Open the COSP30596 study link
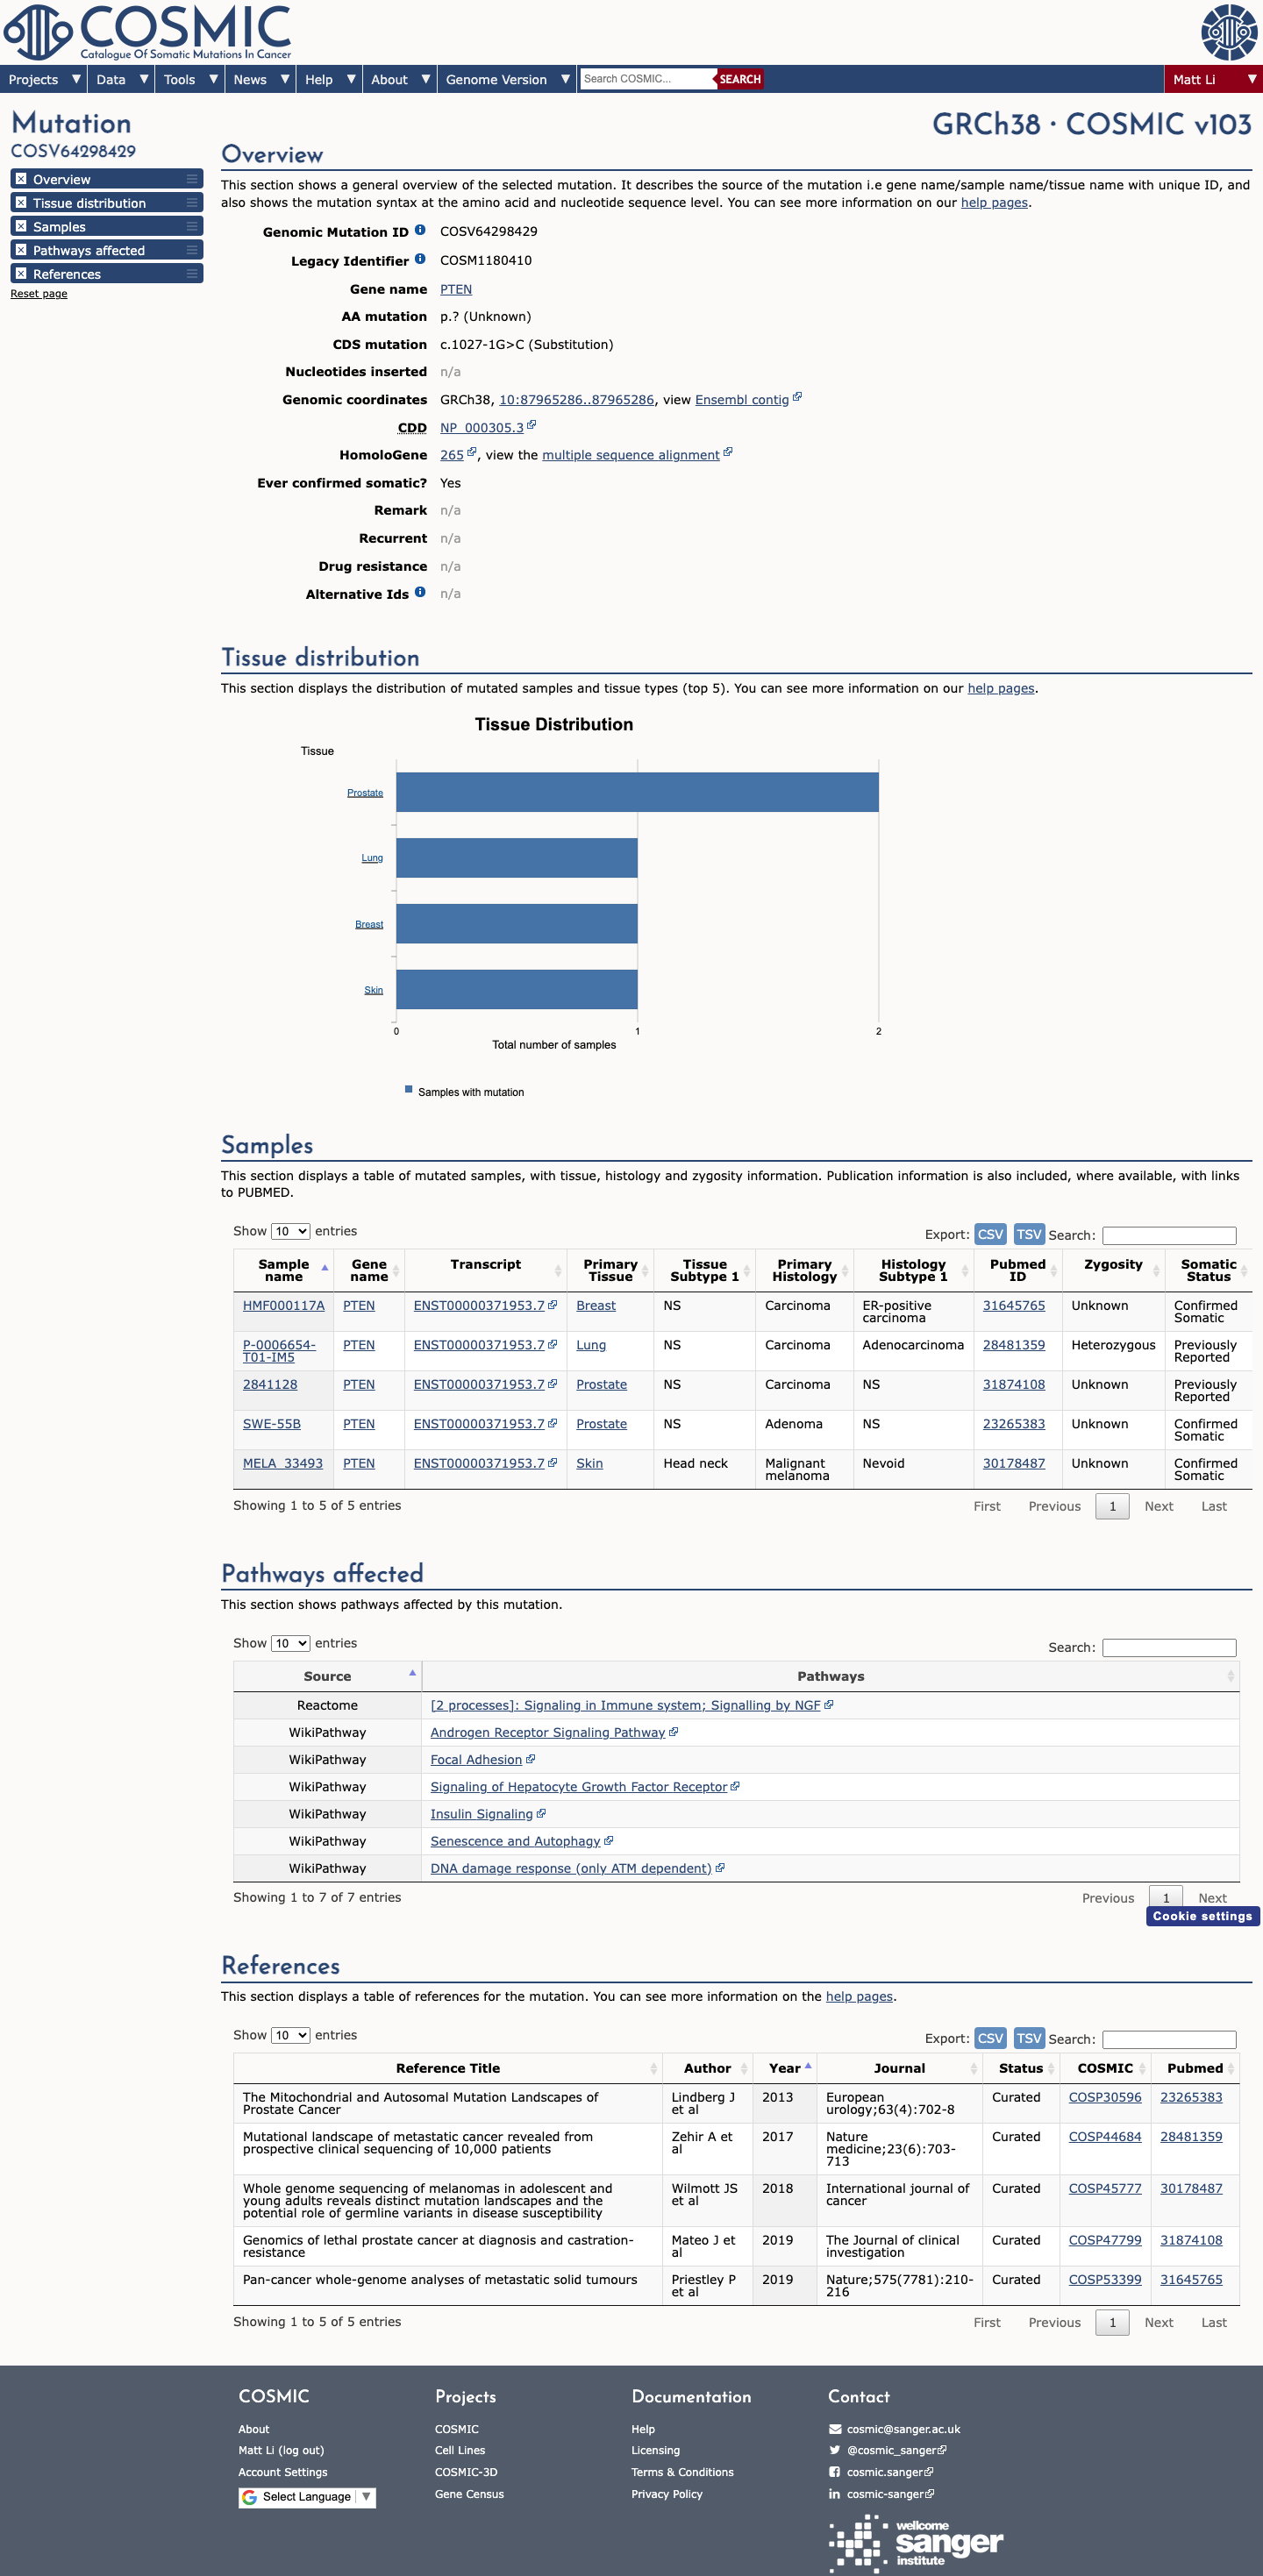Viewport: 1263px width, 2576px height. [x=1105, y=2097]
